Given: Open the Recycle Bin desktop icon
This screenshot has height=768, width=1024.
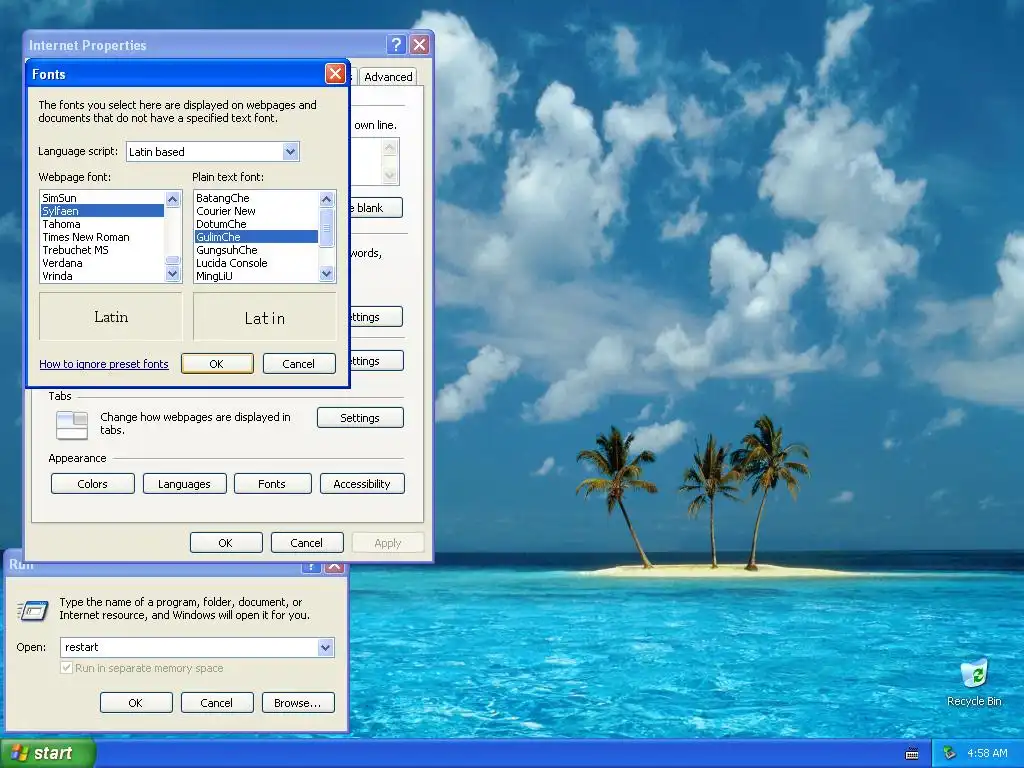Looking at the screenshot, I should click(x=974, y=682).
